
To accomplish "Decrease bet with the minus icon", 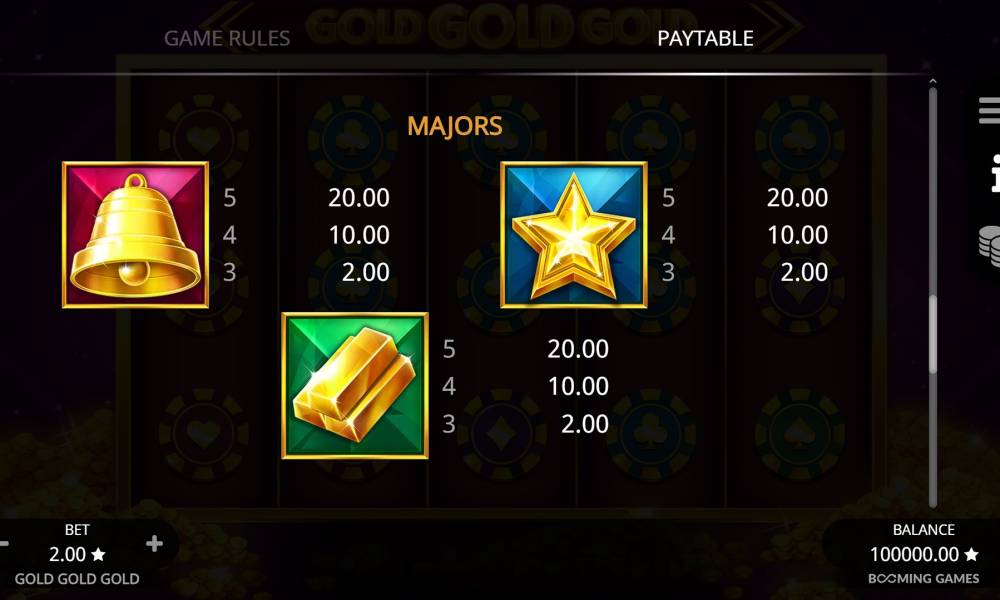I will tap(4, 544).
